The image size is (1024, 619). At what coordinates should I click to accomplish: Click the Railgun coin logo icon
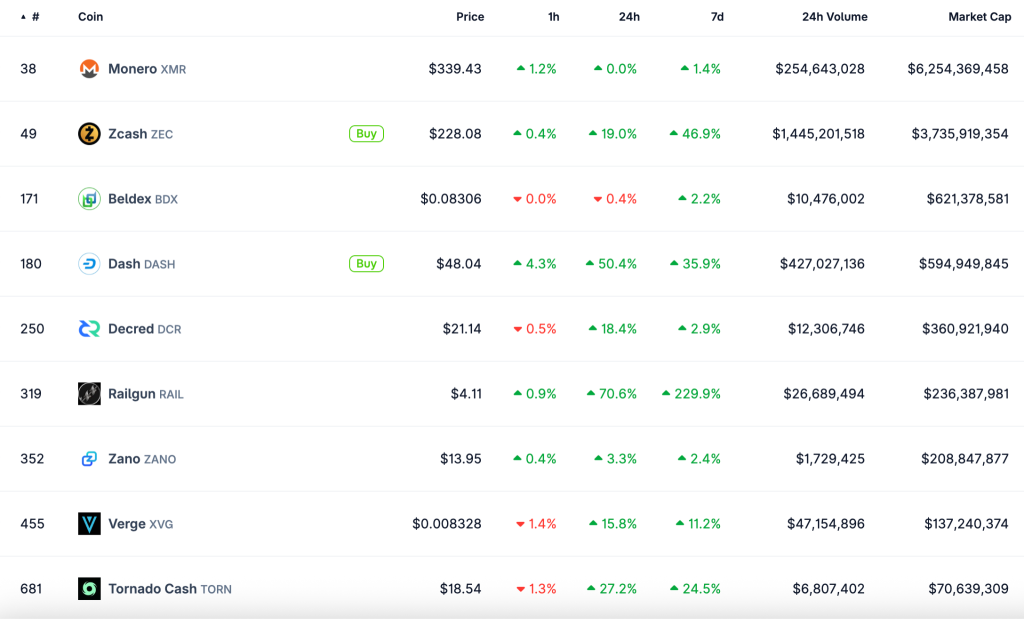click(x=89, y=394)
